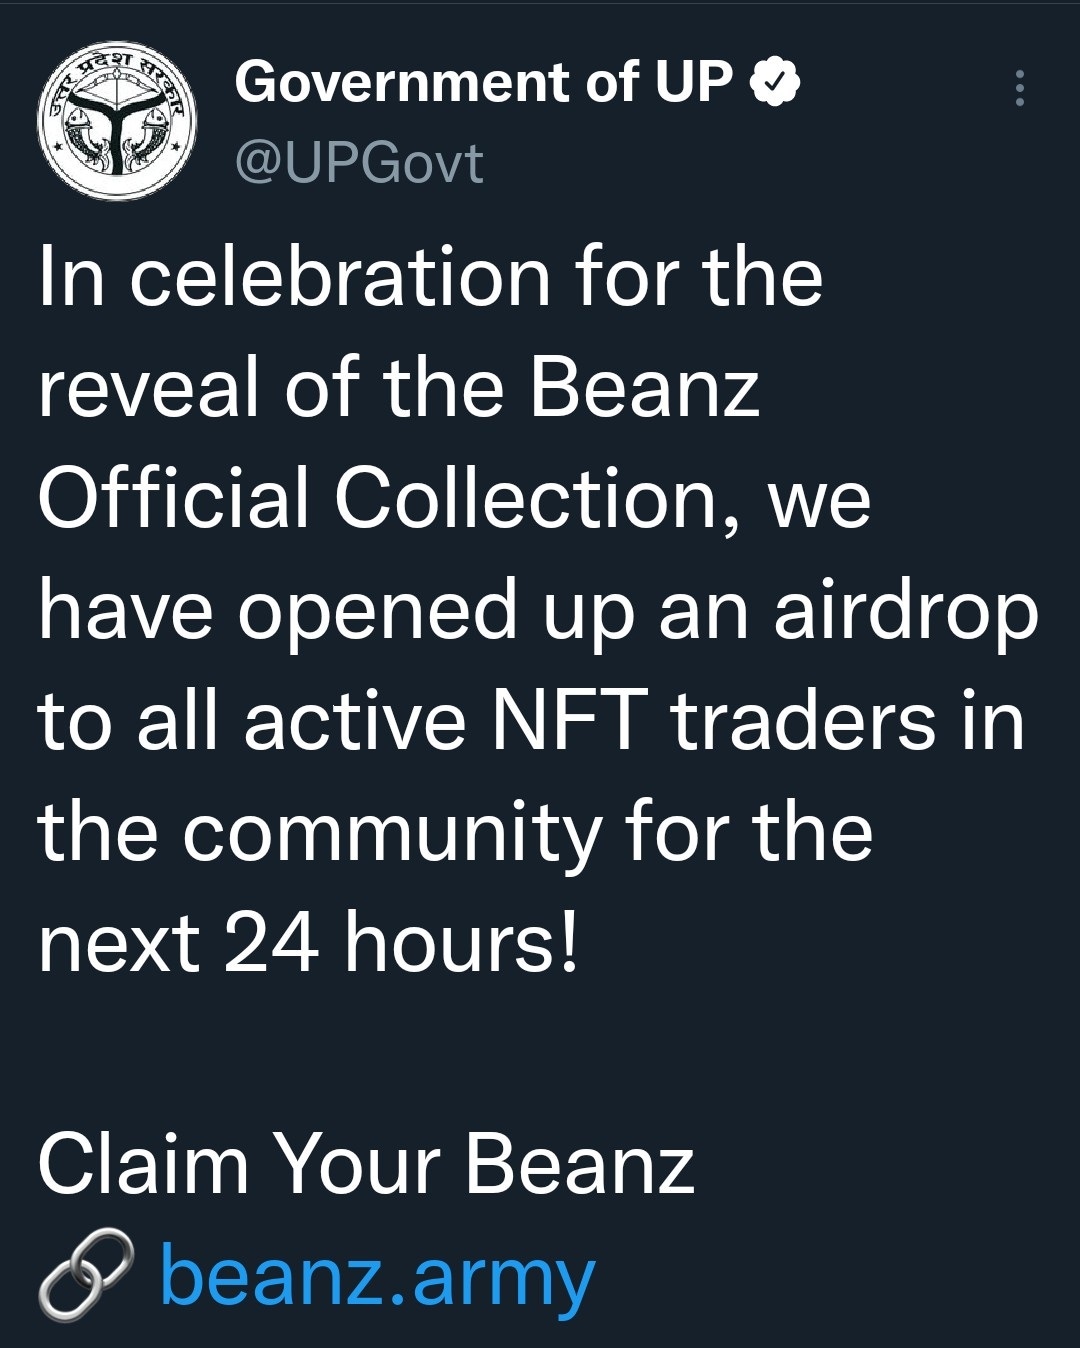The height and width of the screenshot is (1348, 1080).
Task: Click the "have opened up an" text
Action: (394, 616)
